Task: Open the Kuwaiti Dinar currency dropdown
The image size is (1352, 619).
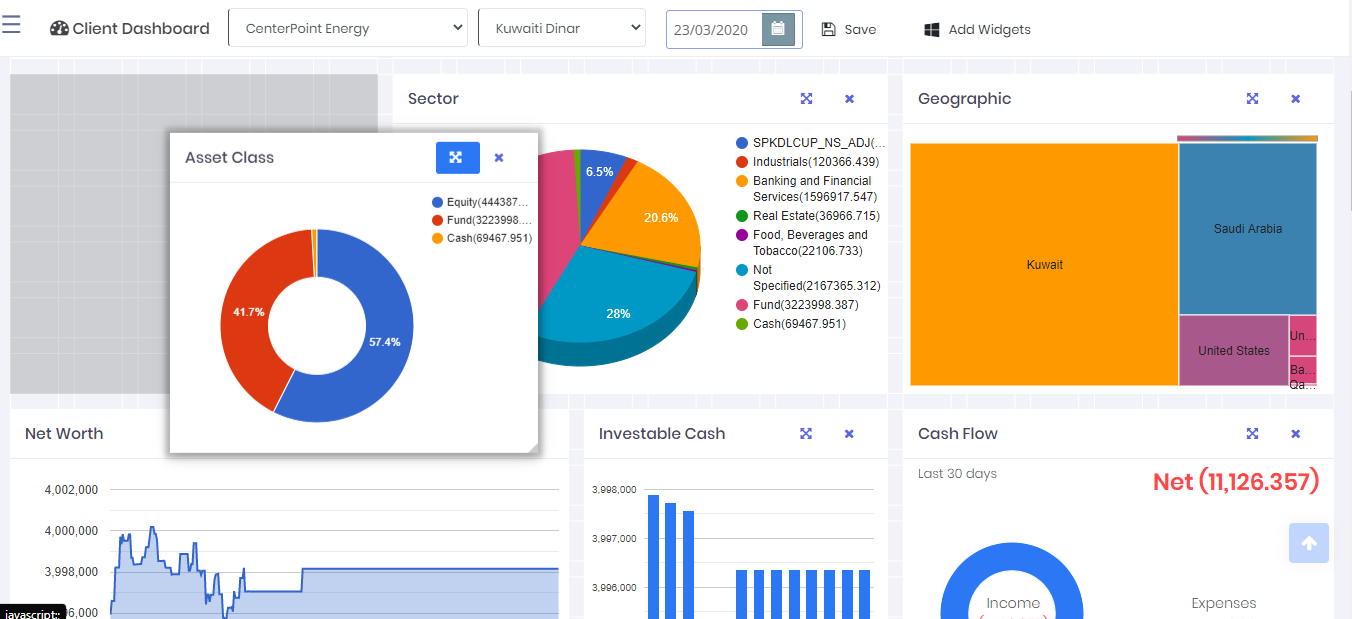Action: point(562,28)
